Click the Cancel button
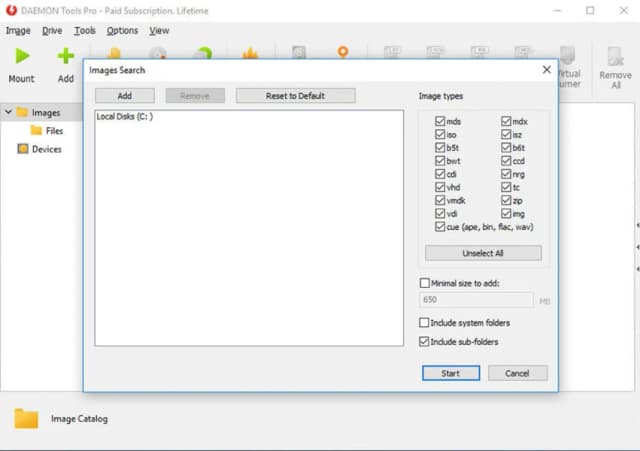The height and width of the screenshot is (451, 640). click(x=518, y=373)
